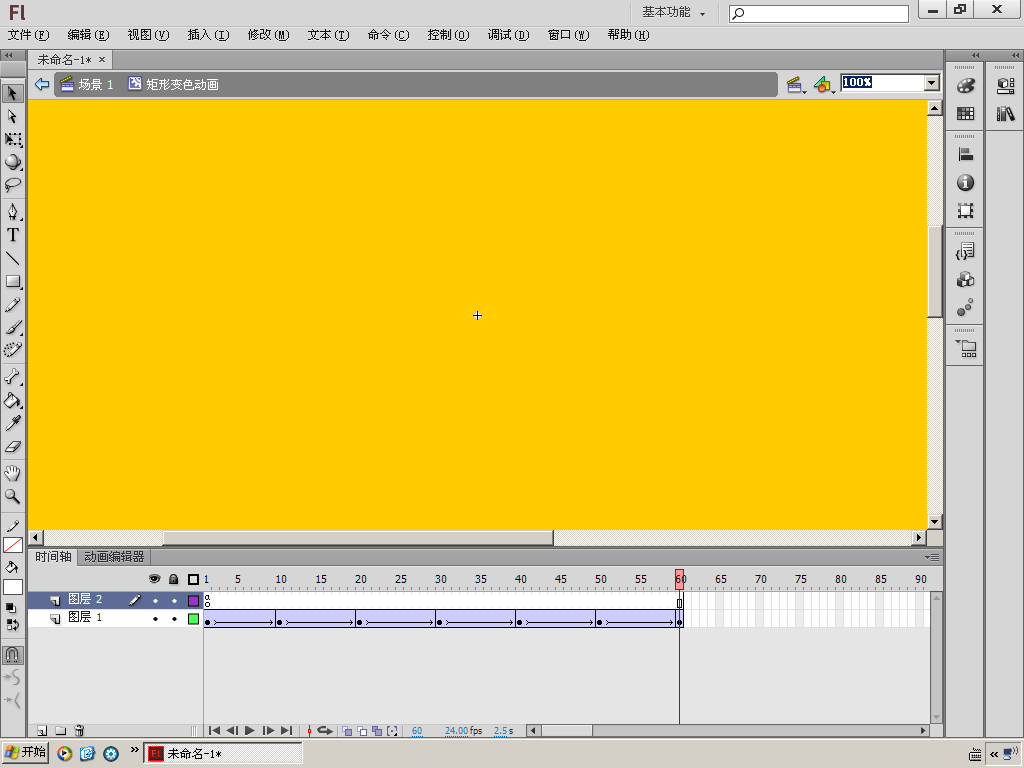
Task: Go to the first frame
Action: tap(214, 731)
